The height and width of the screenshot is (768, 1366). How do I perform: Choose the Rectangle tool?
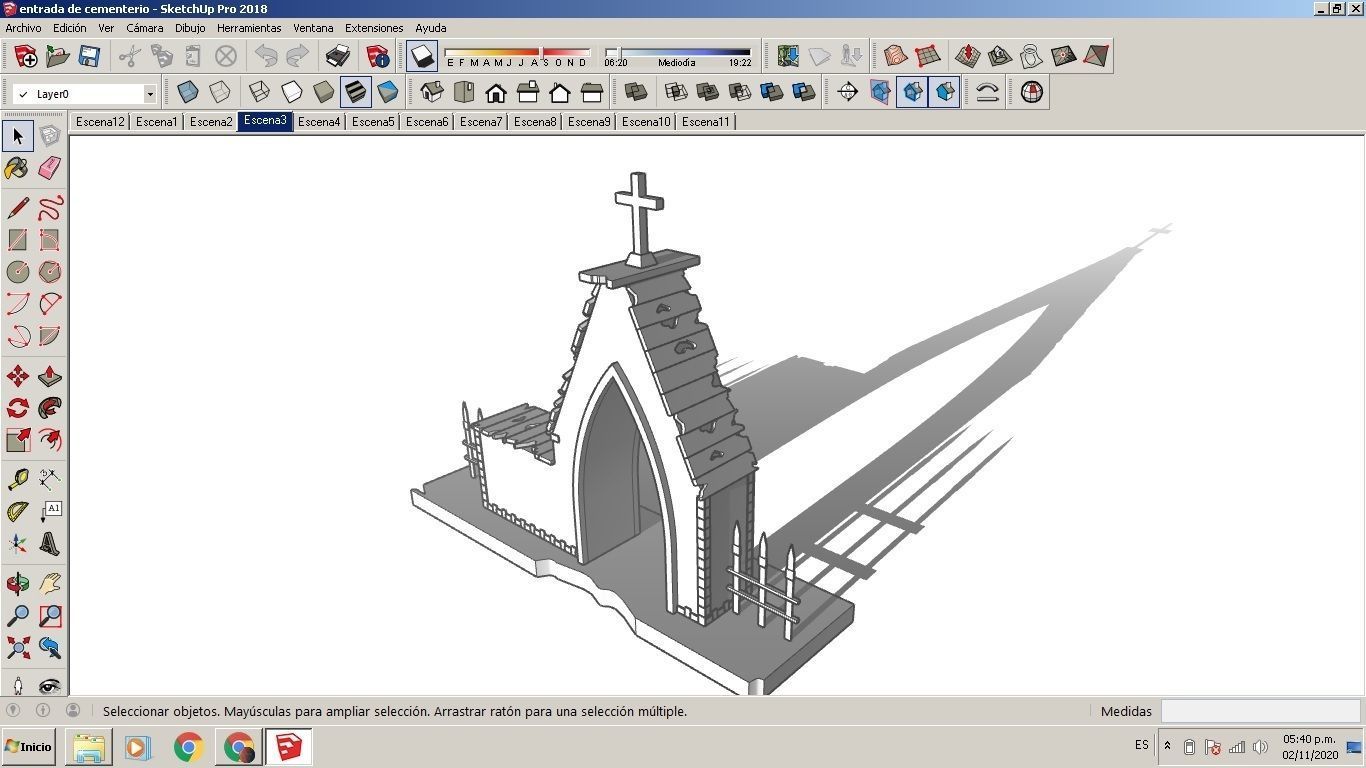[x=18, y=240]
